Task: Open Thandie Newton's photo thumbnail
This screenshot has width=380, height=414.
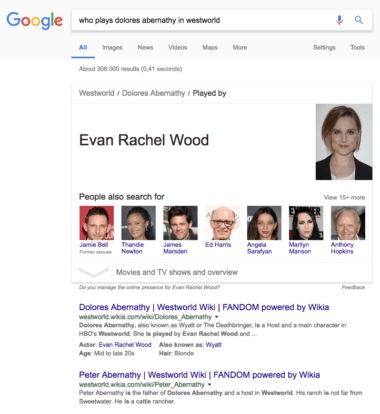Action: [138, 223]
